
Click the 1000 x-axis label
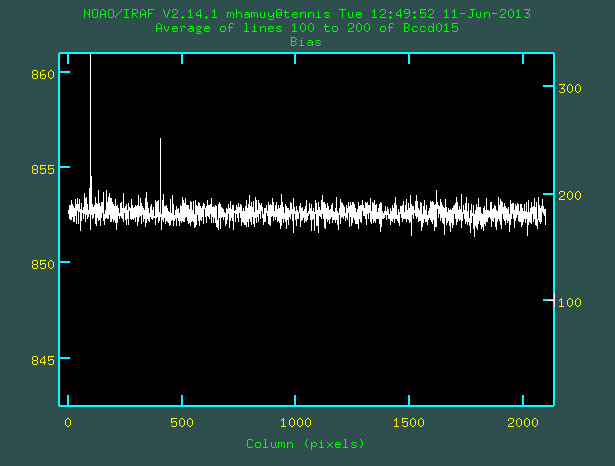click(295, 422)
